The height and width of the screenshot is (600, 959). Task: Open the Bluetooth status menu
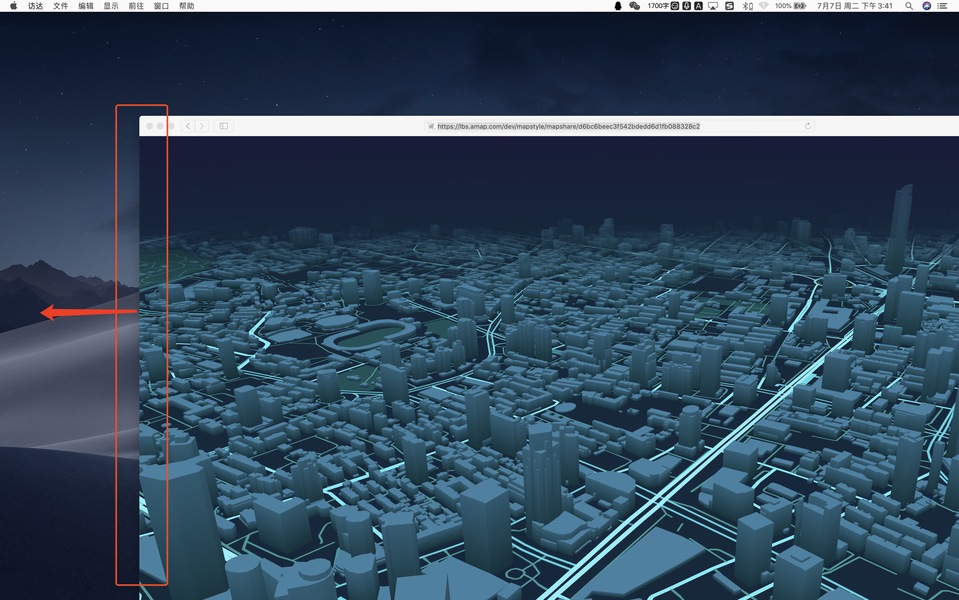pos(747,6)
